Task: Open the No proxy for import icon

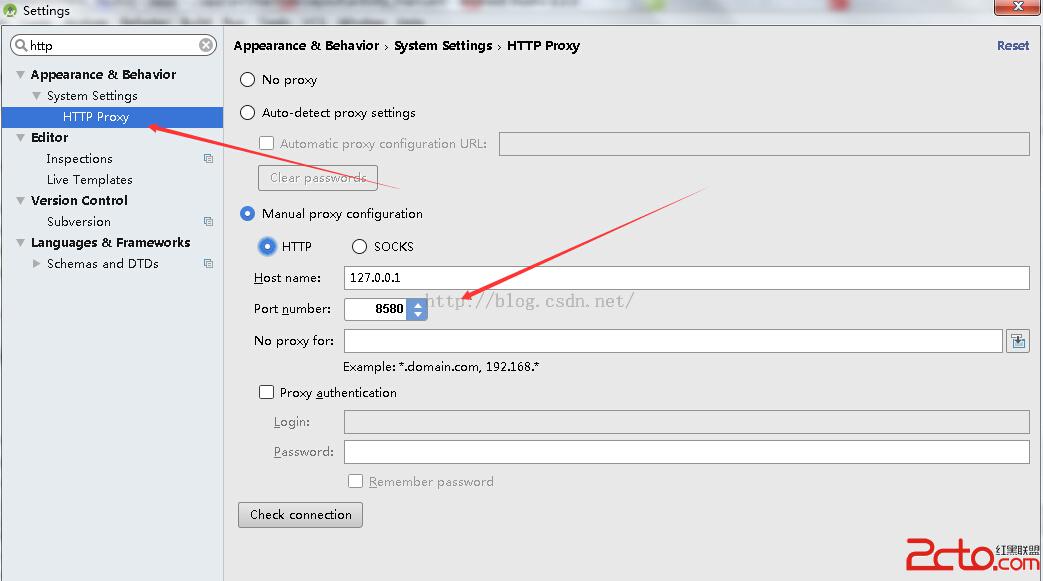Action: coord(1018,341)
